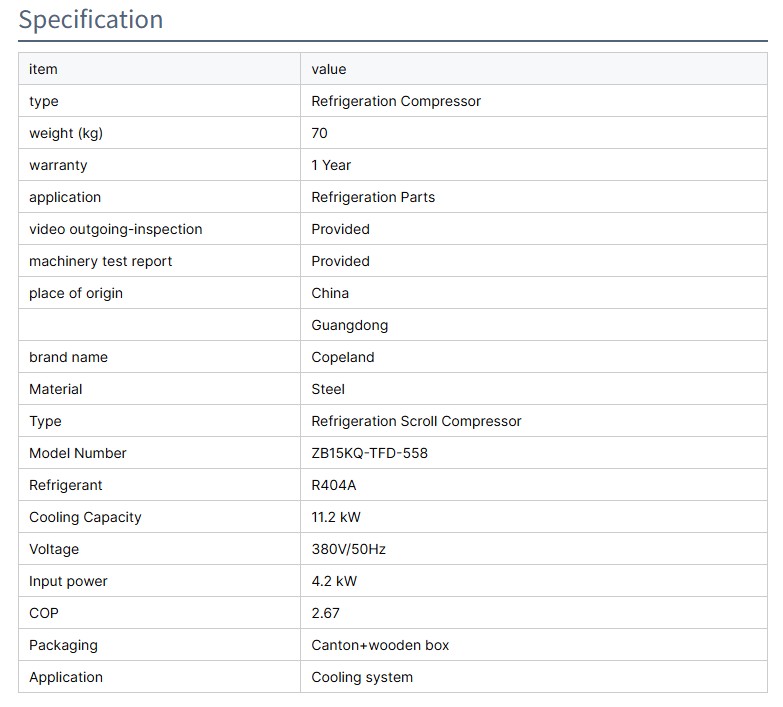Click the Canton+wooden box packaging value
This screenshot has height=707, width=783.
tap(380, 645)
